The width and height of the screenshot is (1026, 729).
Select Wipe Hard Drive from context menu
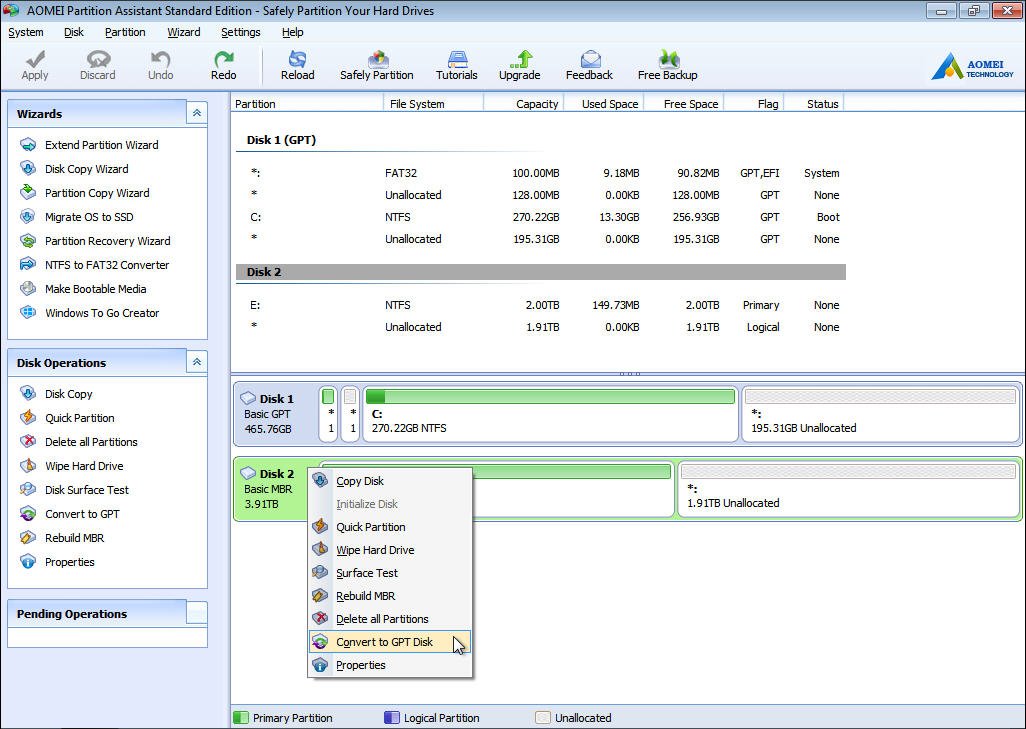click(x=374, y=550)
